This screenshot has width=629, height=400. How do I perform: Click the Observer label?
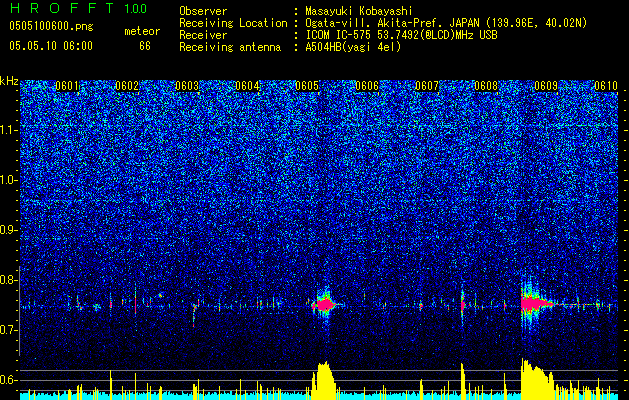tap(203, 11)
